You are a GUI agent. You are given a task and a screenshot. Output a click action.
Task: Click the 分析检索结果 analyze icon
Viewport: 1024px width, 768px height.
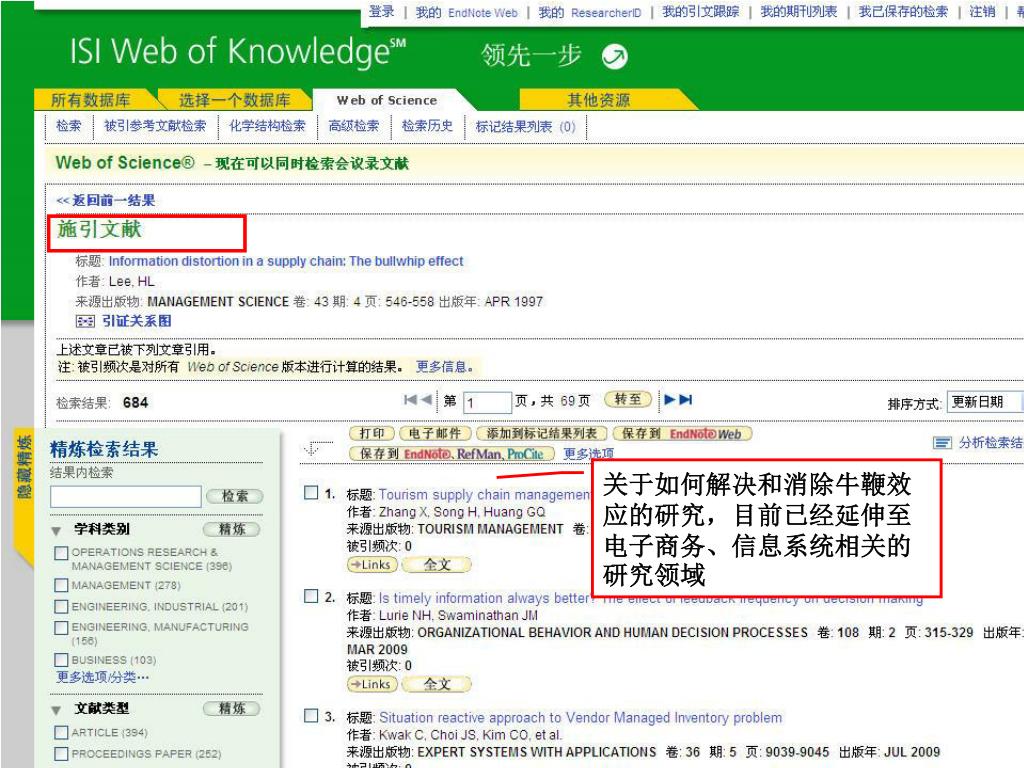tap(942, 443)
